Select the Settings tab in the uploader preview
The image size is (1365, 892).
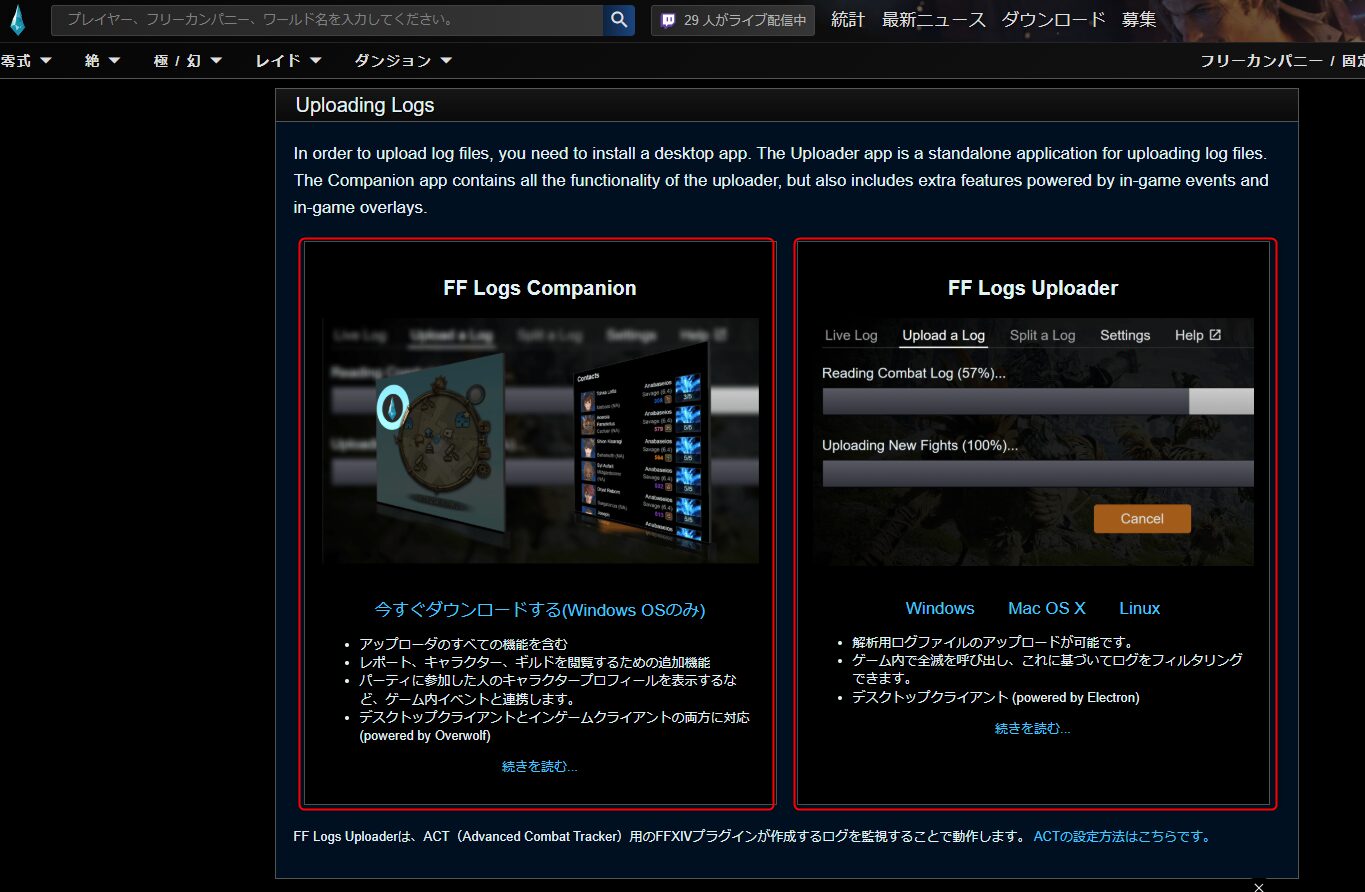[1124, 335]
